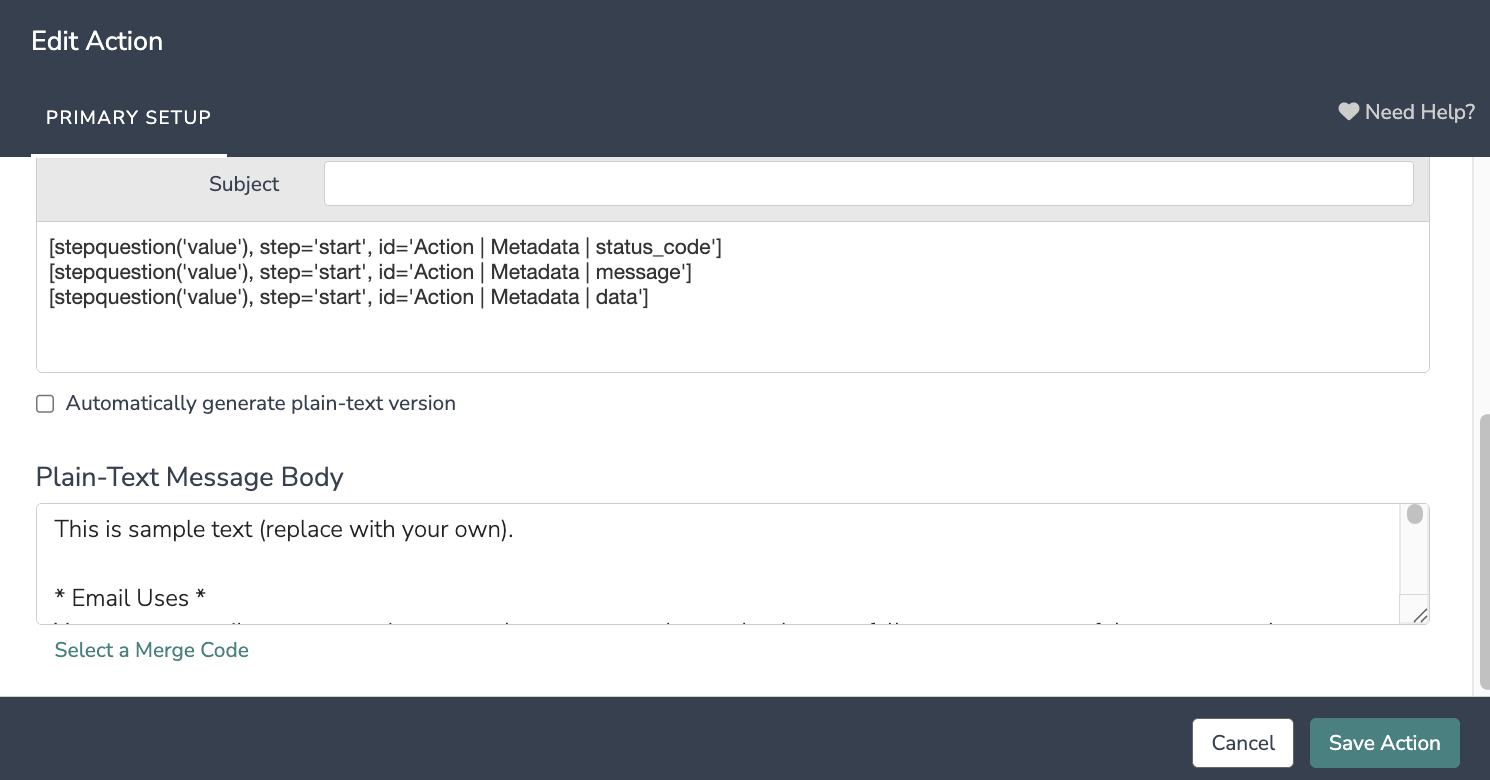This screenshot has height=780, width=1490.
Task: Click the '* Email Uses *' text line
Action: pyautogui.click(x=130, y=598)
